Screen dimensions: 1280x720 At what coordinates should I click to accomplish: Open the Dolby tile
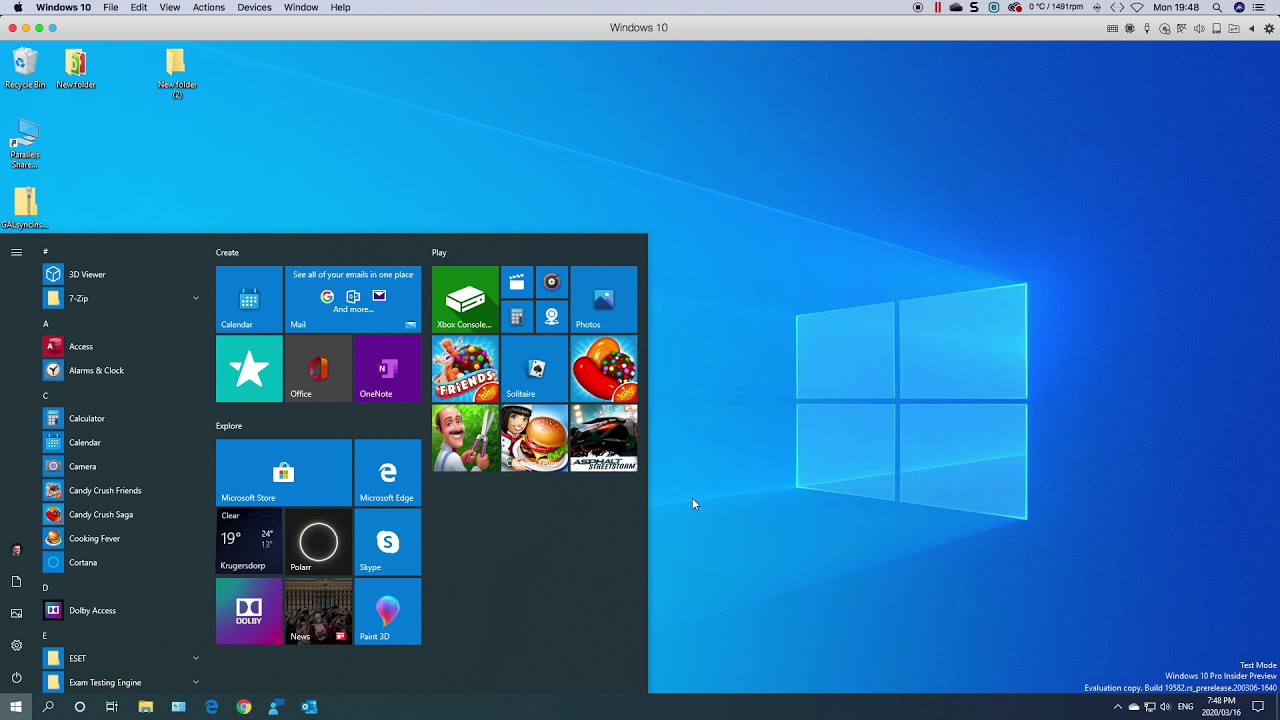tap(249, 611)
